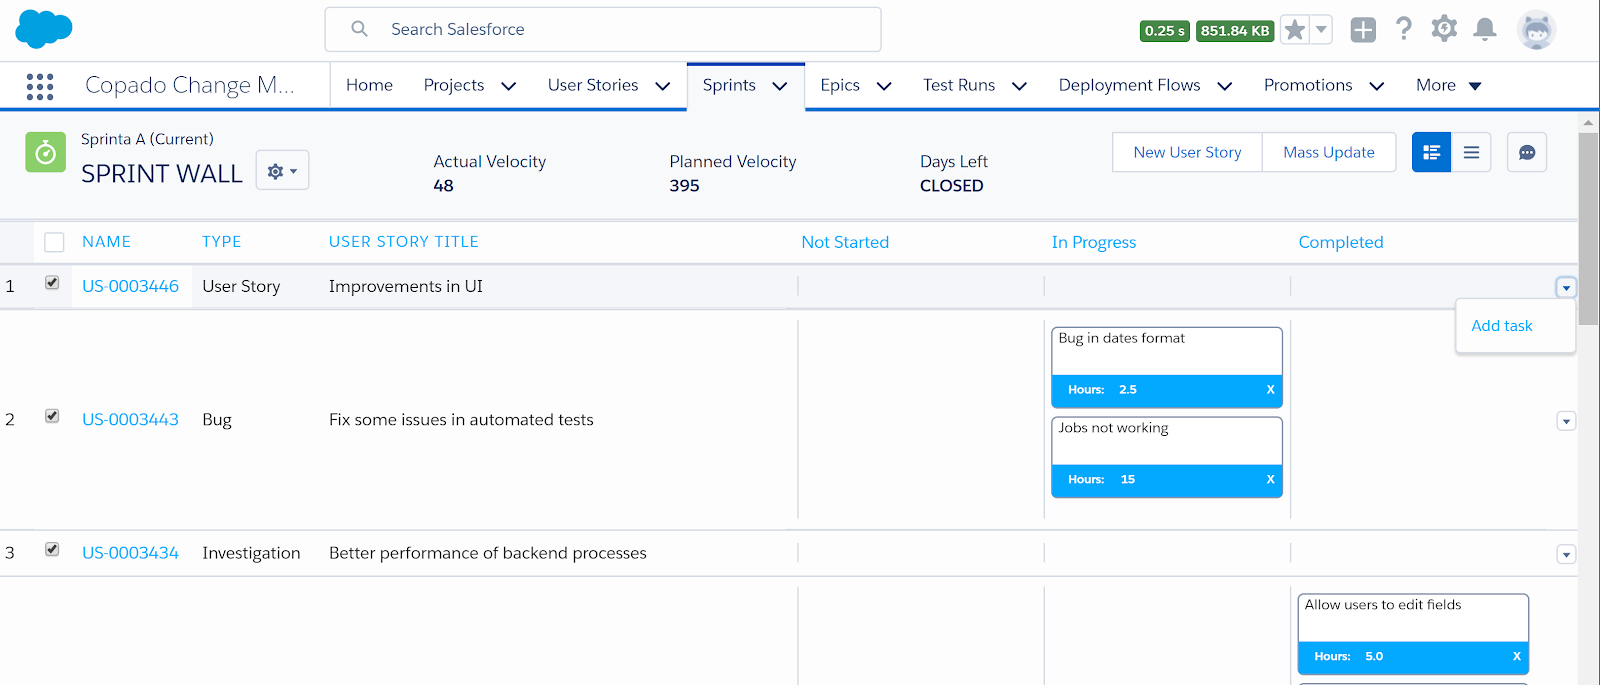This screenshot has width=1600, height=685.
Task: Click the Salesforce cloud logo
Action: coord(44,29)
